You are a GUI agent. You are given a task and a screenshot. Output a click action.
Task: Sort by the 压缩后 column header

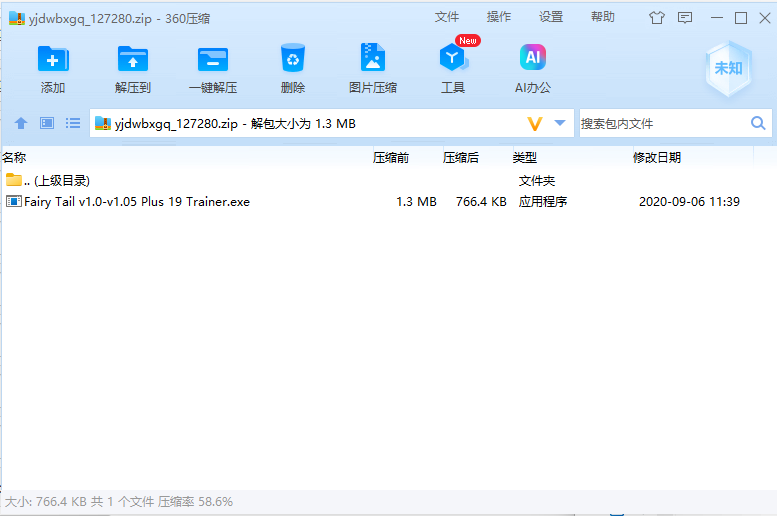(x=477, y=158)
